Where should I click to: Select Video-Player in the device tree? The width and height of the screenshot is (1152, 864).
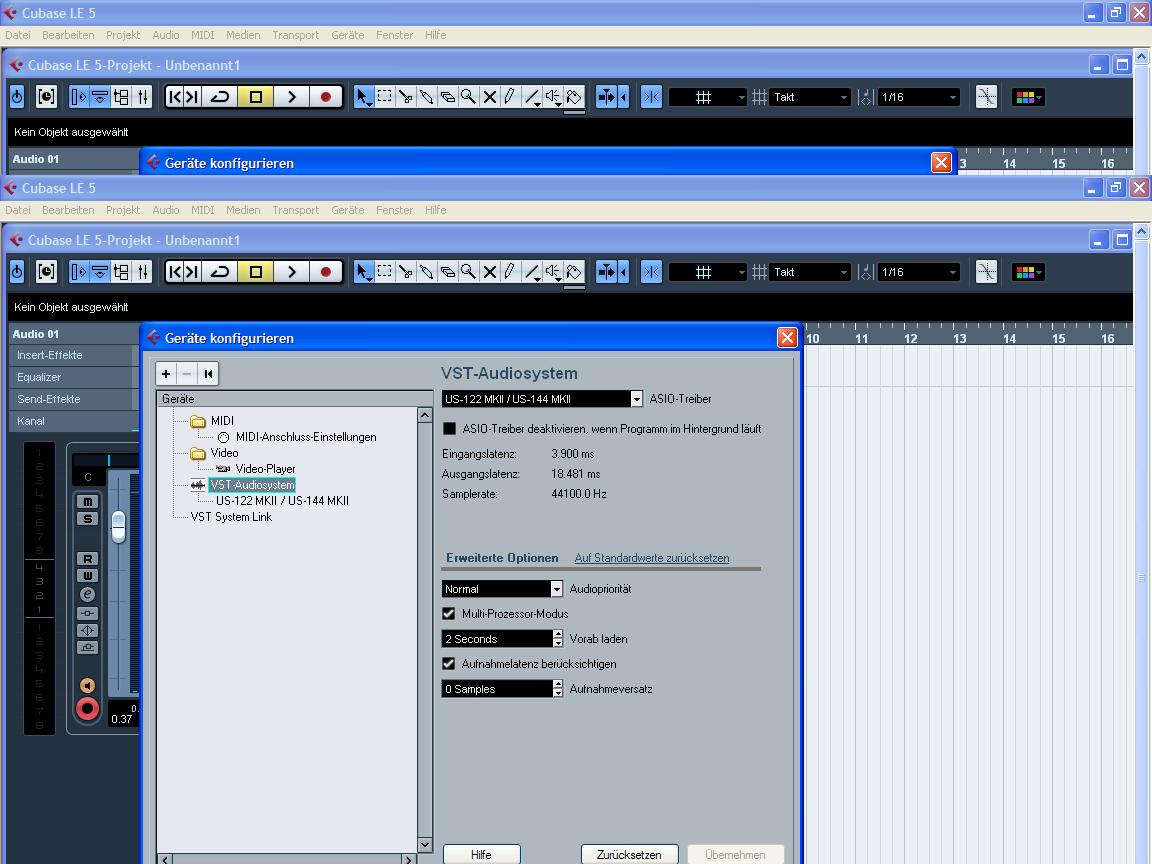point(265,469)
